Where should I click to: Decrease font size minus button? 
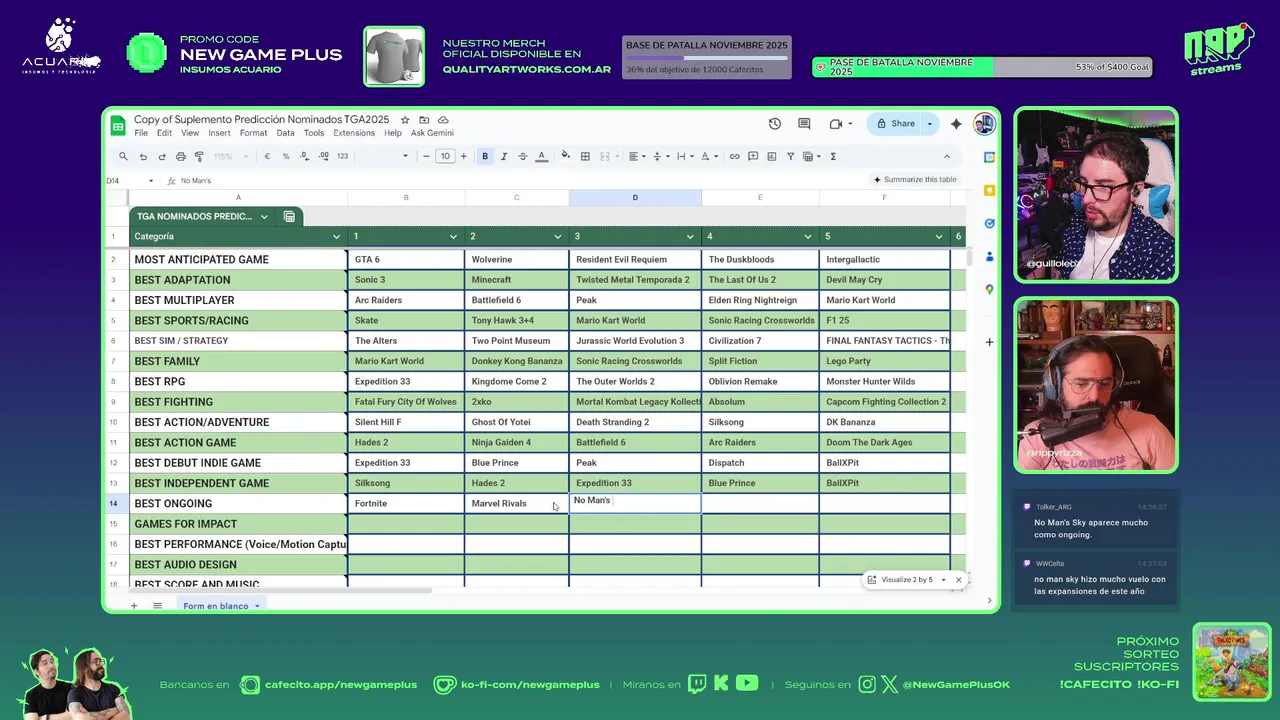pyautogui.click(x=426, y=156)
